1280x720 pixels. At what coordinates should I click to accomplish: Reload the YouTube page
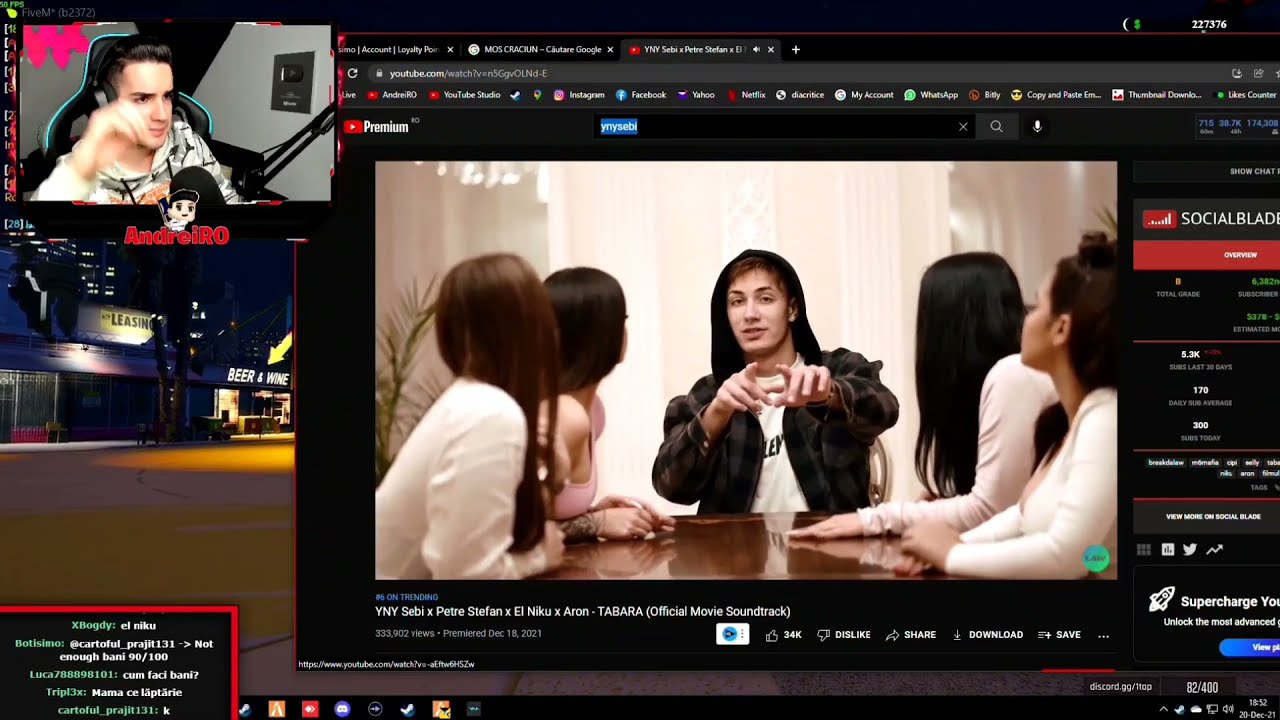click(x=352, y=73)
